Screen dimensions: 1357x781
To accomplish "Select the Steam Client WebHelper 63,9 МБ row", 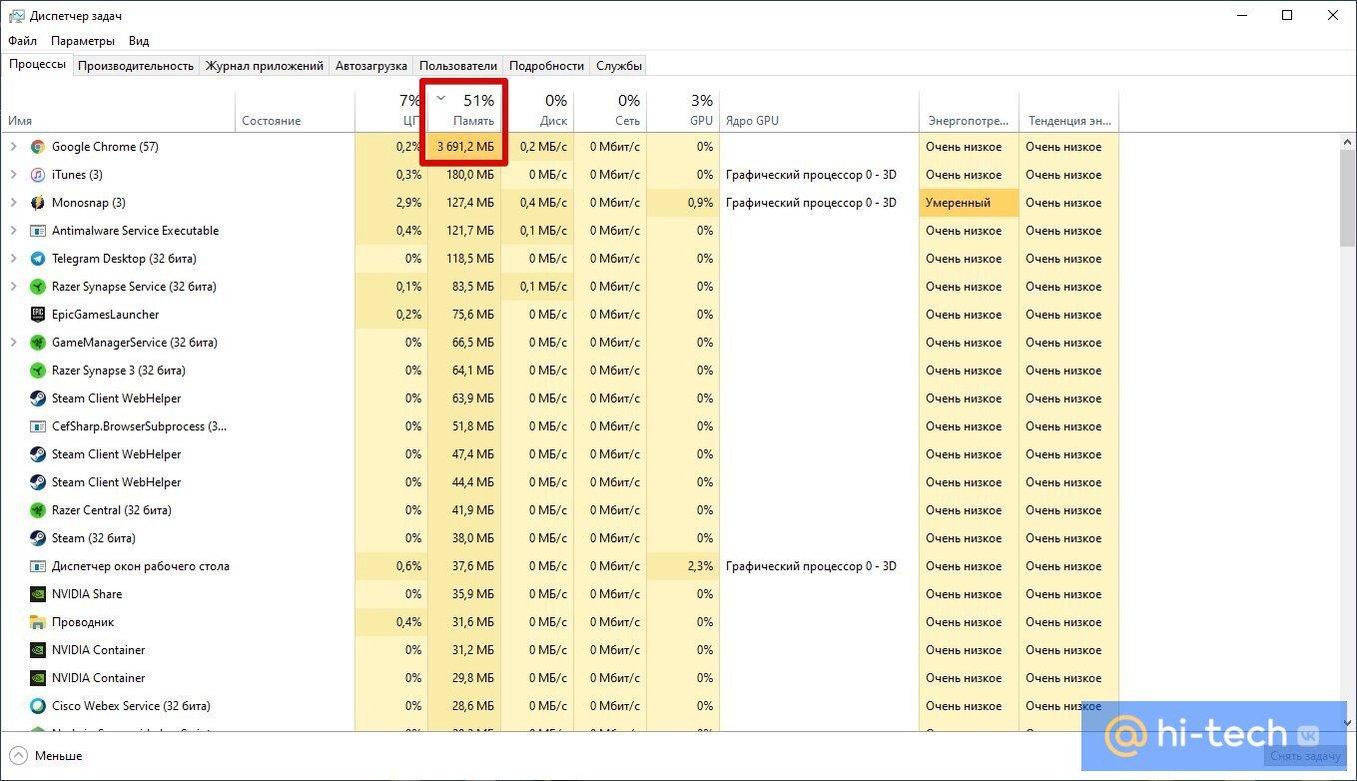I will coord(560,399).
